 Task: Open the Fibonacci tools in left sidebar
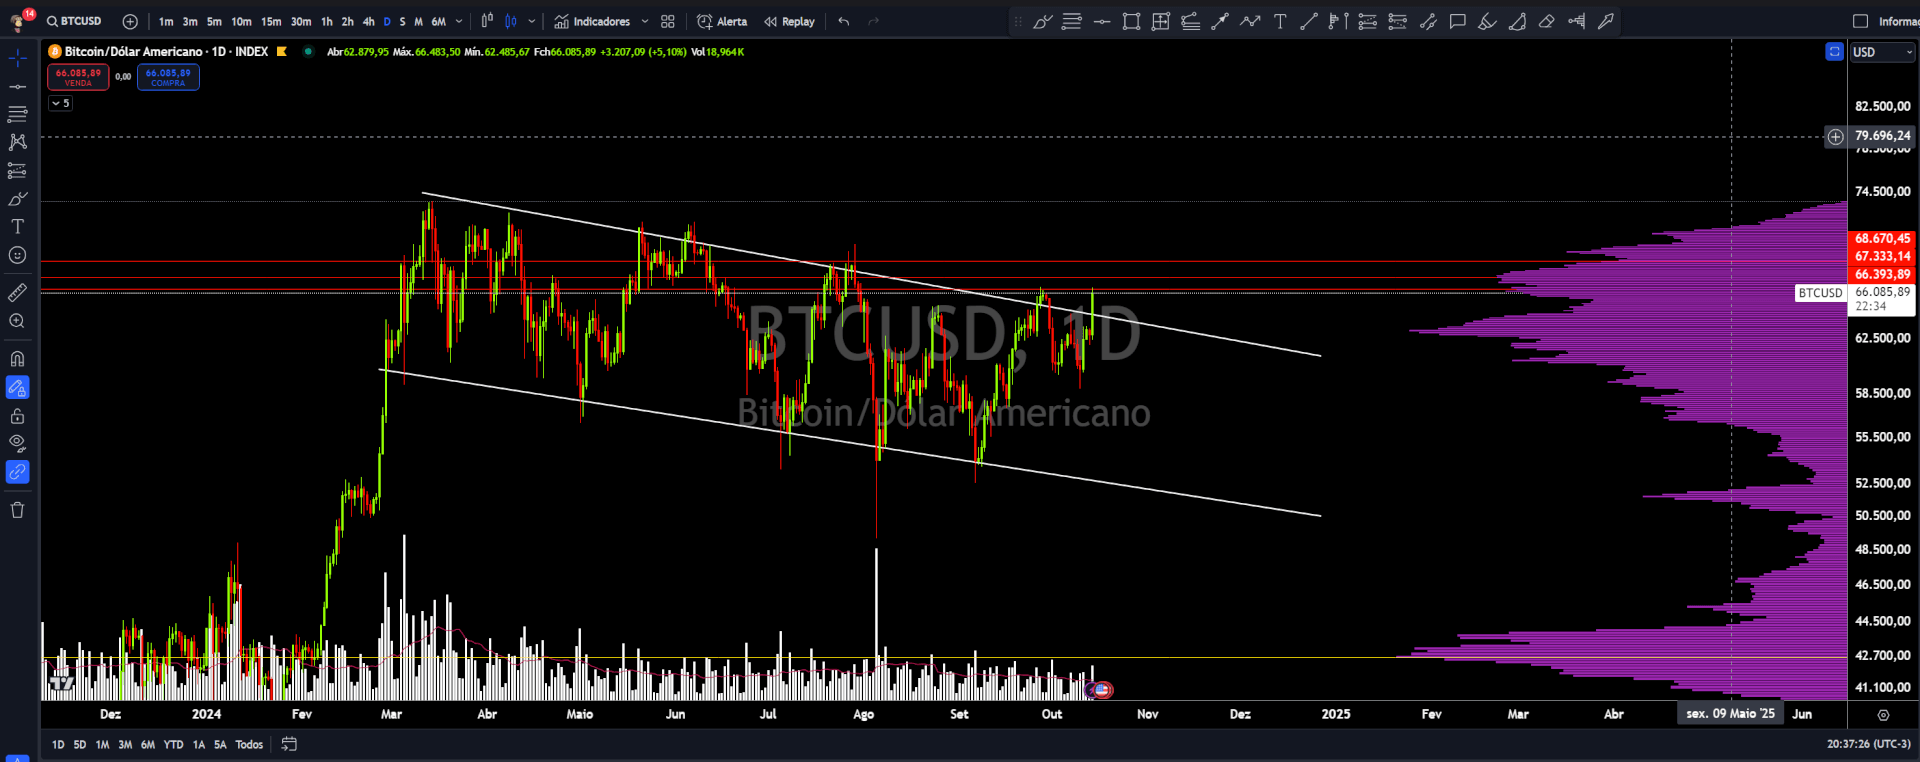pyautogui.click(x=17, y=114)
